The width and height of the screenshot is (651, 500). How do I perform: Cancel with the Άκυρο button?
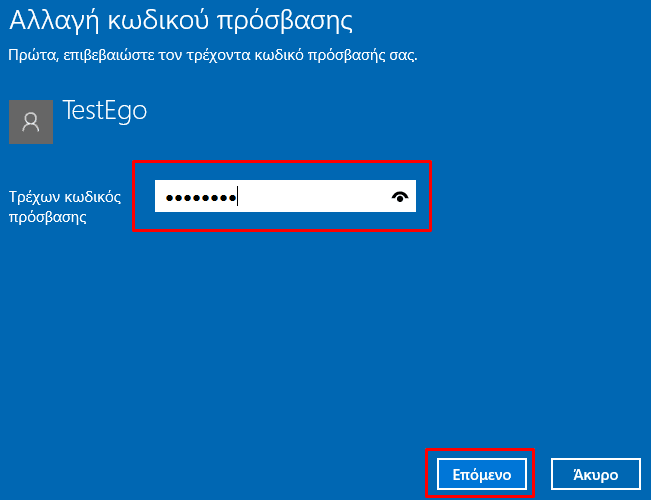pyautogui.click(x=596, y=474)
